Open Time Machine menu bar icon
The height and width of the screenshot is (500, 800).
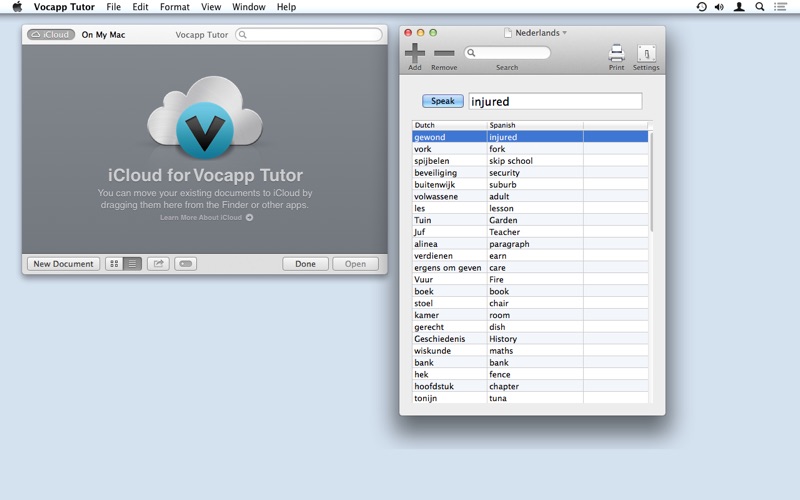tap(702, 7)
